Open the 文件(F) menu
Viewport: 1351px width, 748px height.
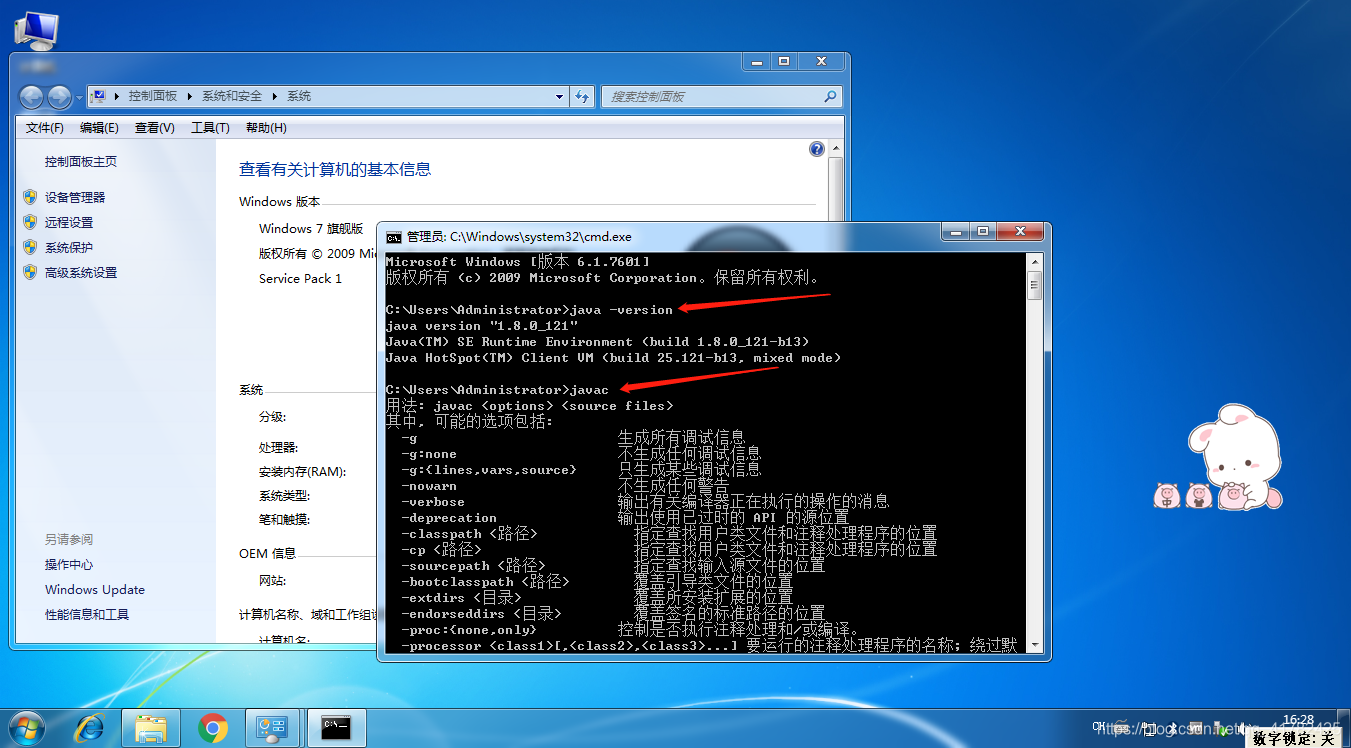click(x=45, y=128)
